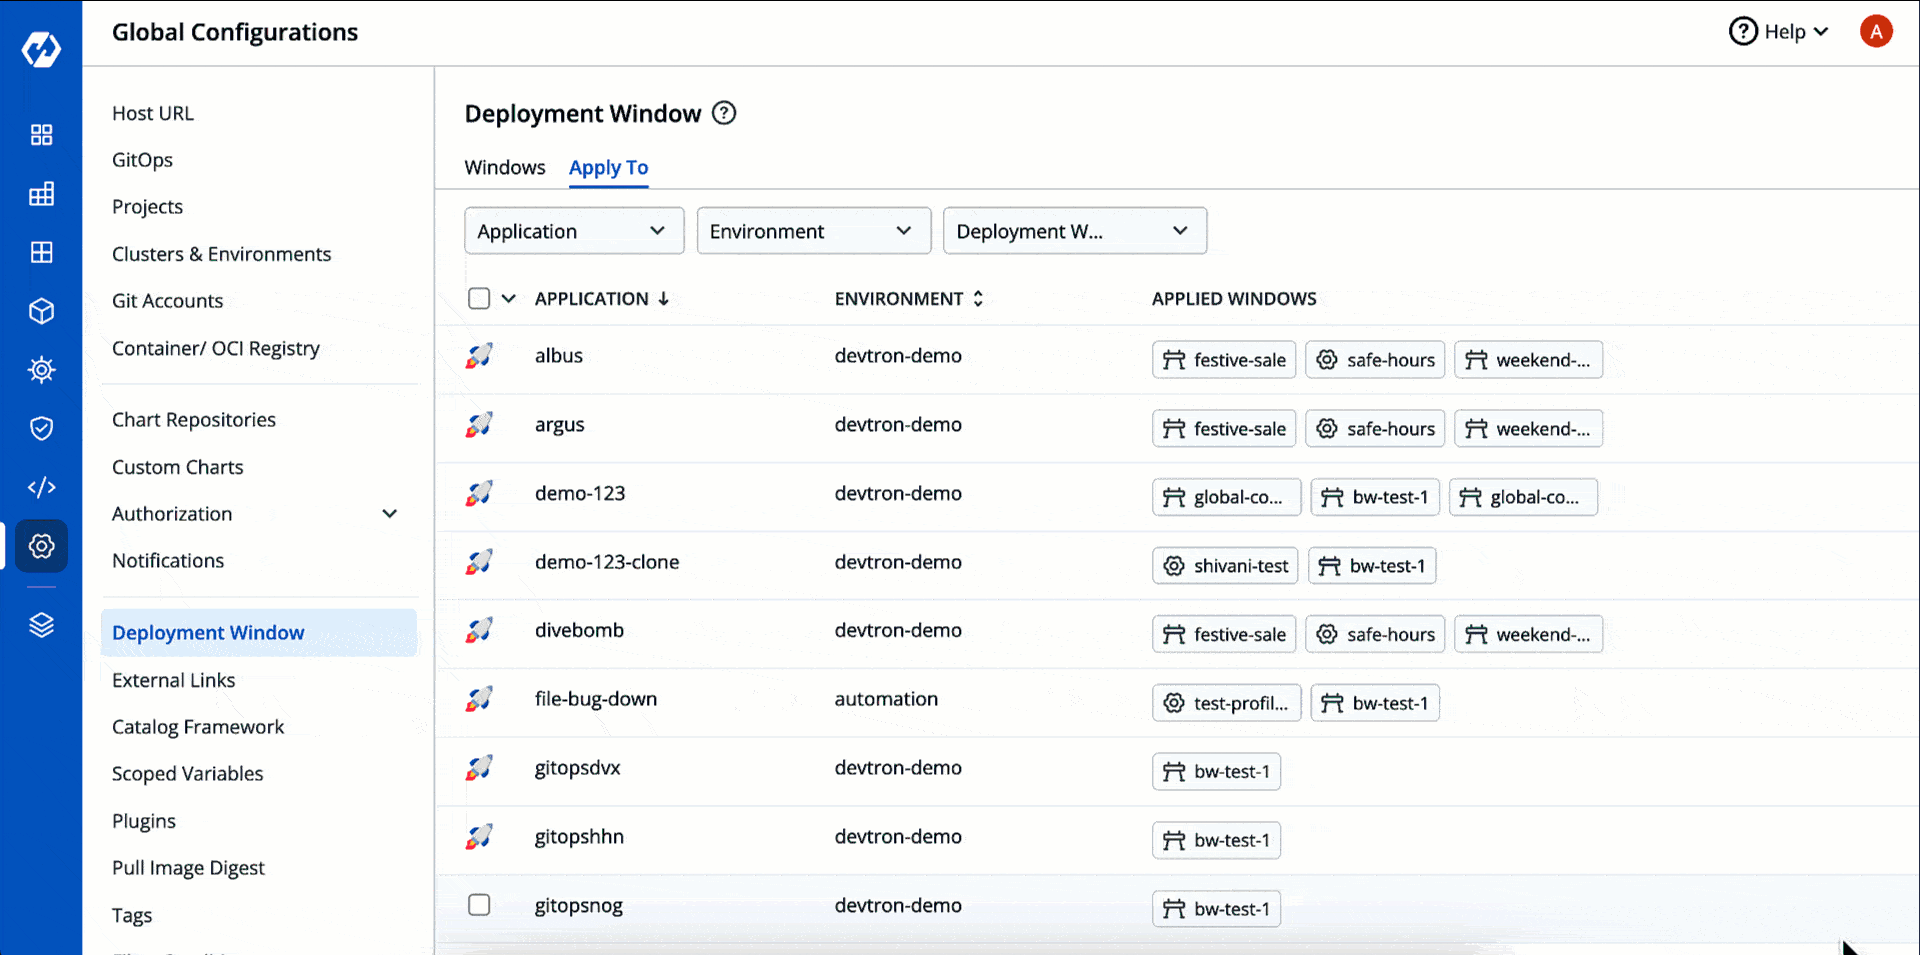The image size is (1920, 955).
Task: Open Deployment Window settings from the sidebar
Action: point(208,632)
